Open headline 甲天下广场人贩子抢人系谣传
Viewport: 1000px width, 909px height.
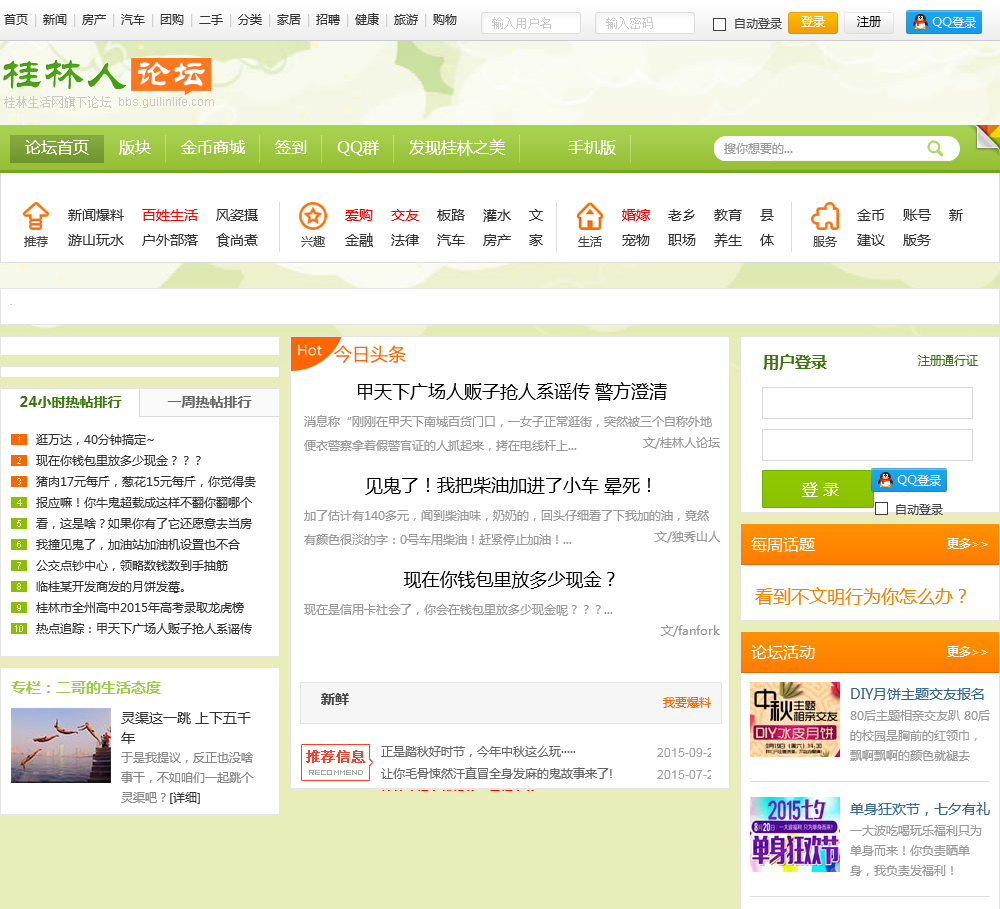[x=511, y=391]
